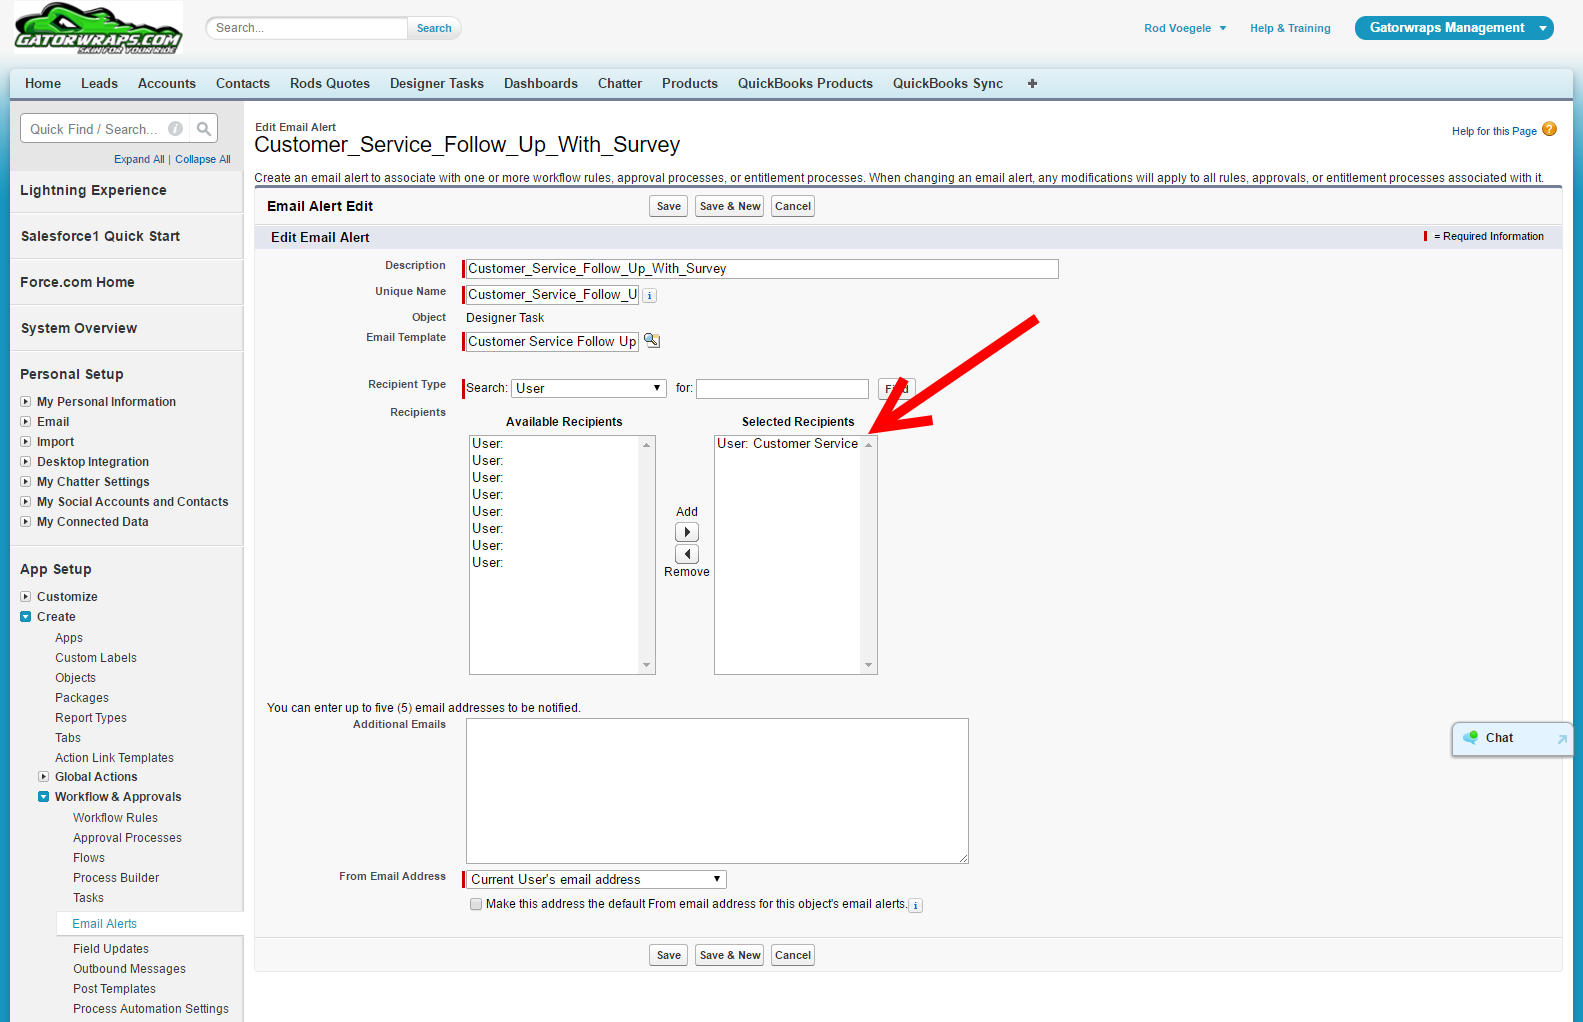This screenshot has height=1022, width=1583.
Task: Open Workflow Rules in sidebar
Action: tap(115, 818)
